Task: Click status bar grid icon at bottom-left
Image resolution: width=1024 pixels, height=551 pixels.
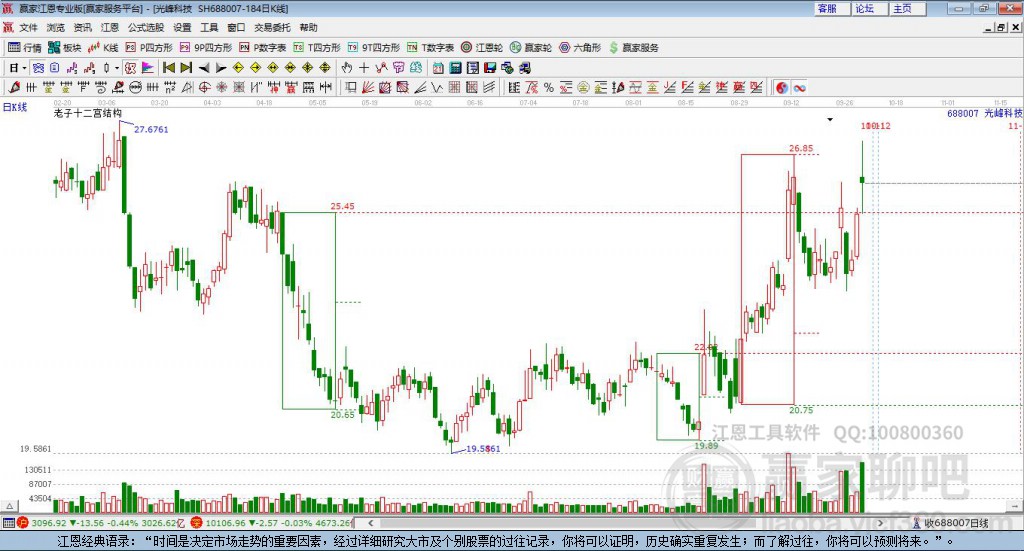Action: coord(8,523)
